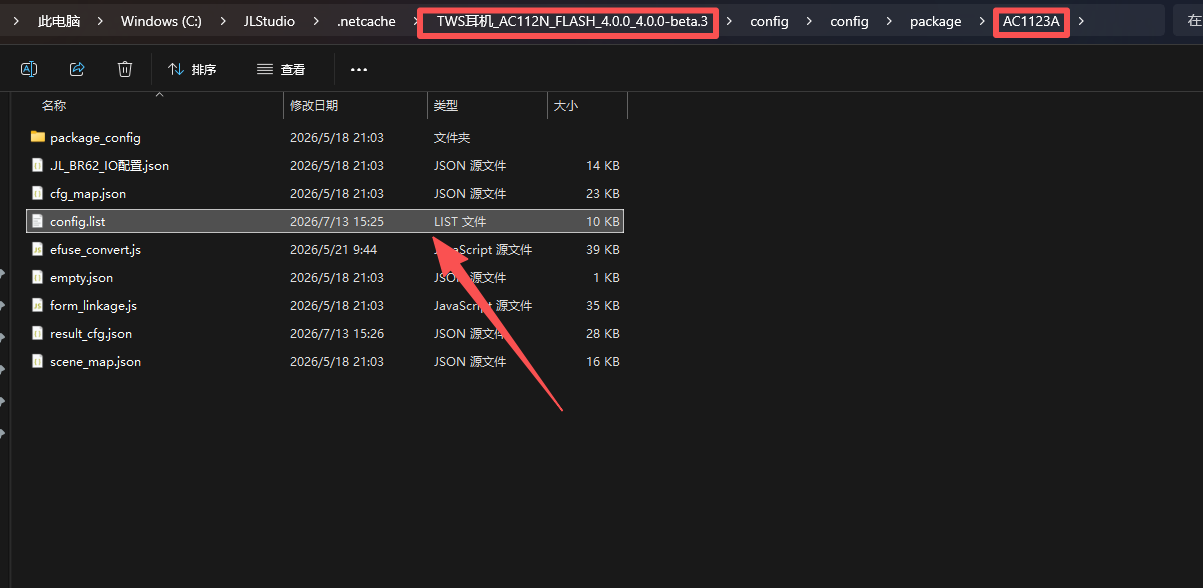The width and height of the screenshot is (1203, 588).
Task: Click the Delete trash can icon
Action: click(125, 69)
